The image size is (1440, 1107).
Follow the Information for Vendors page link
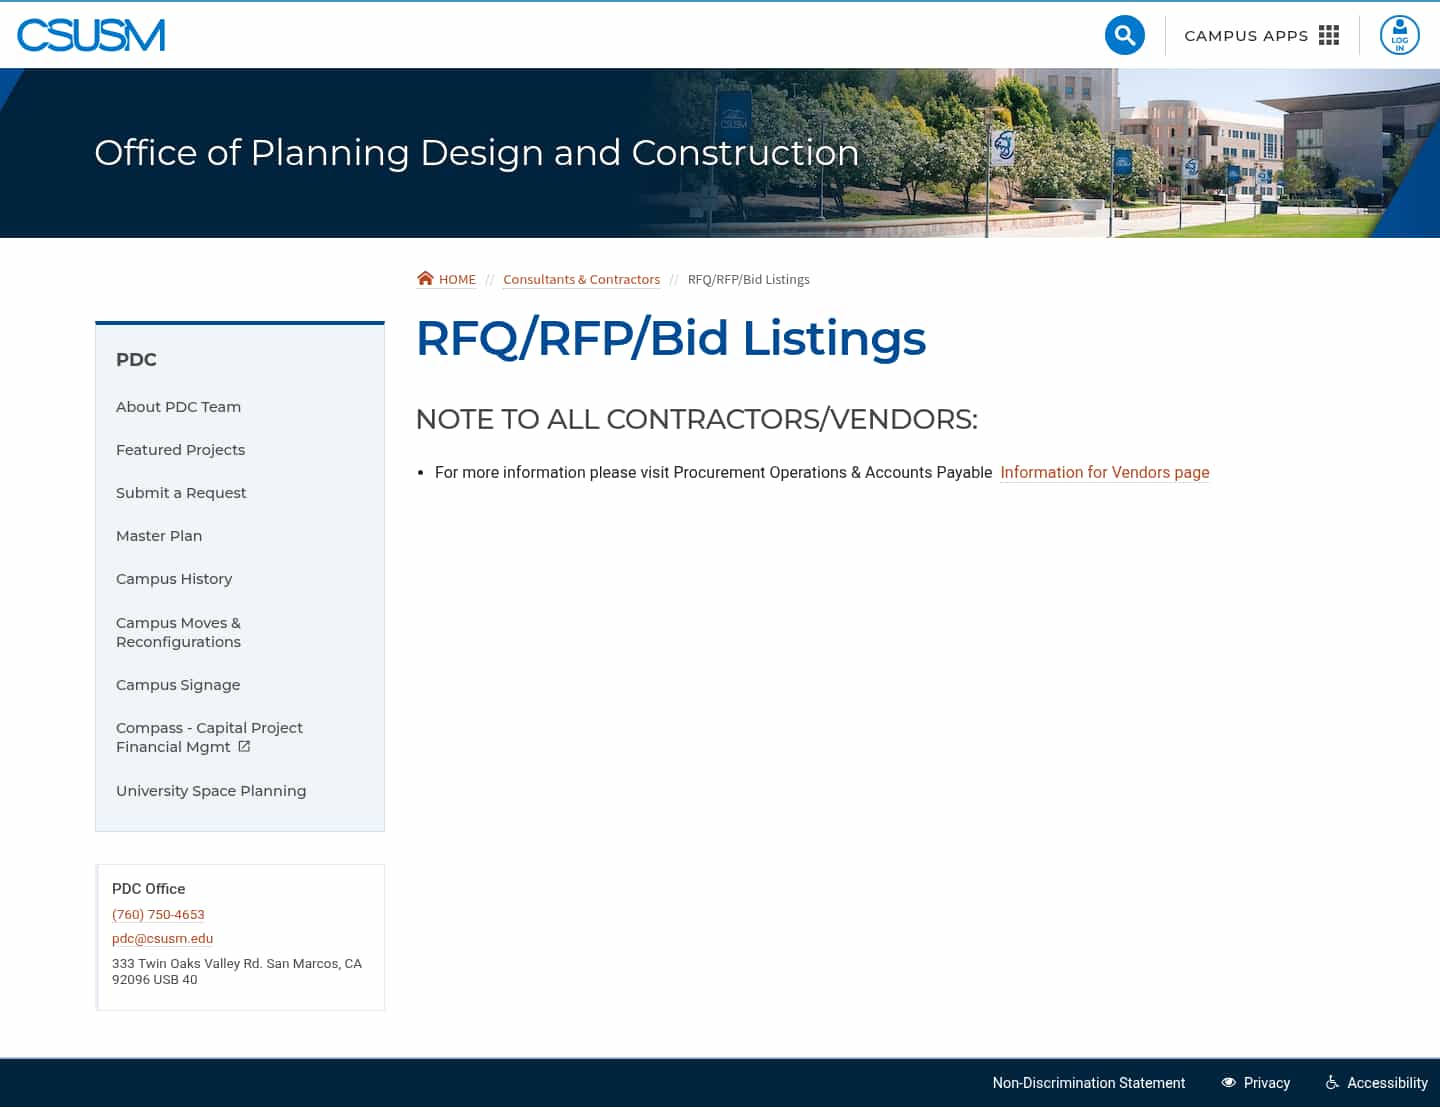1104,472
